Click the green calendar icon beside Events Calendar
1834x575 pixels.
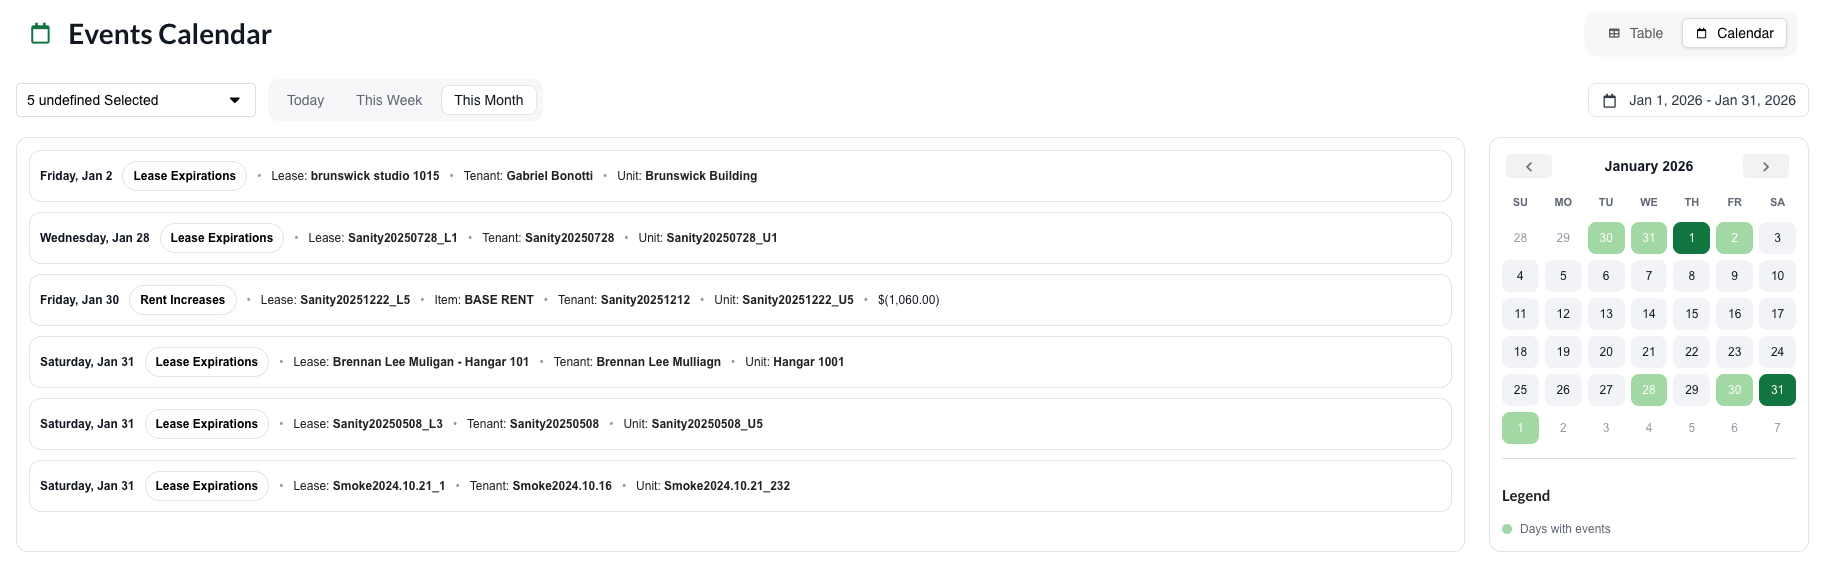tap(41, 34)
